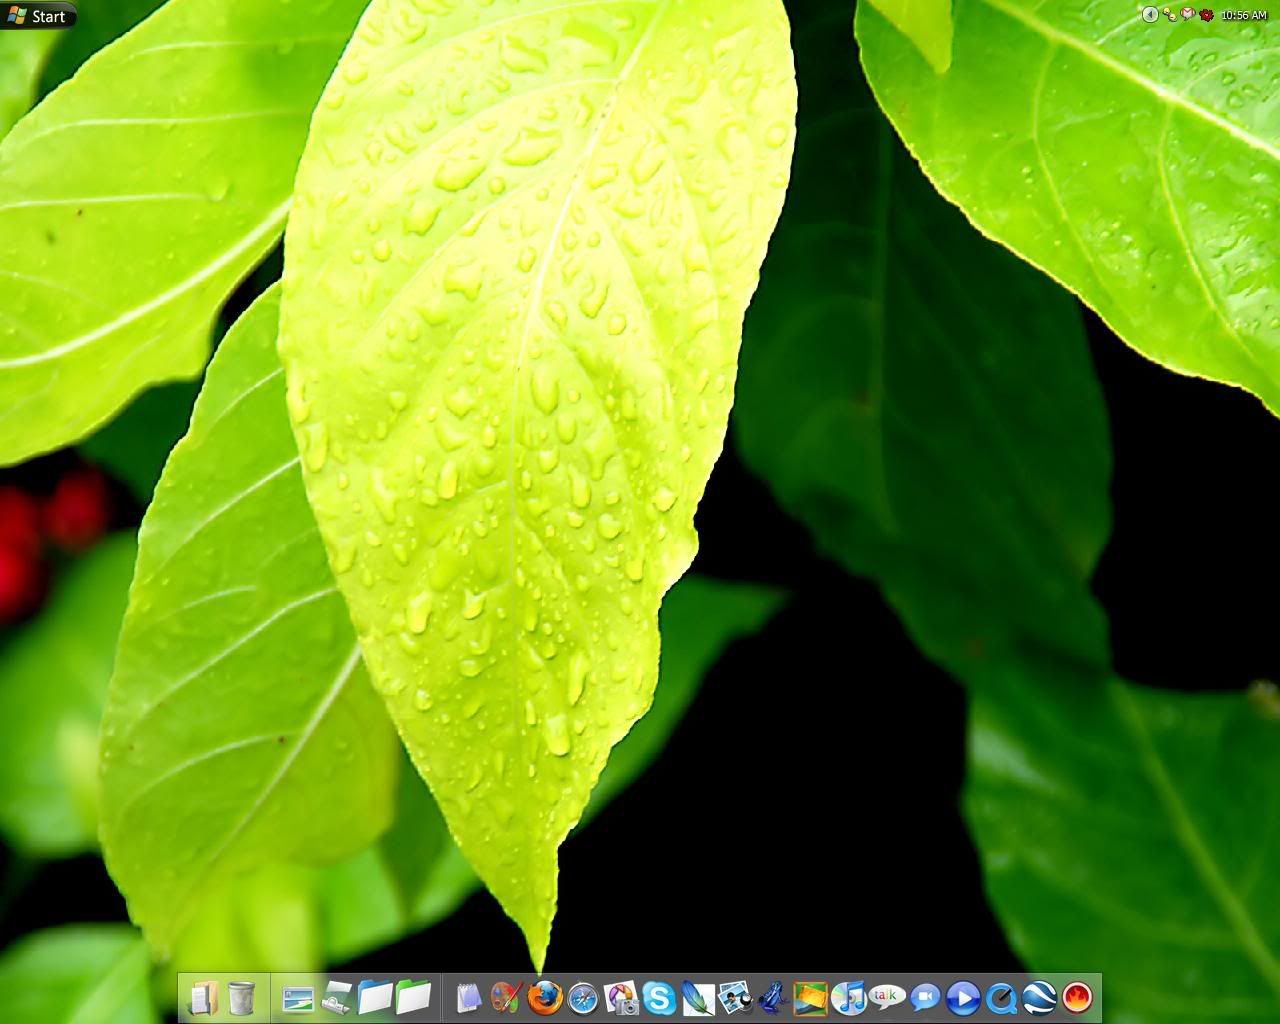Open the Recycle Bin in dock
This screenshot has width=1280, height=1024.
click(241, 997)
